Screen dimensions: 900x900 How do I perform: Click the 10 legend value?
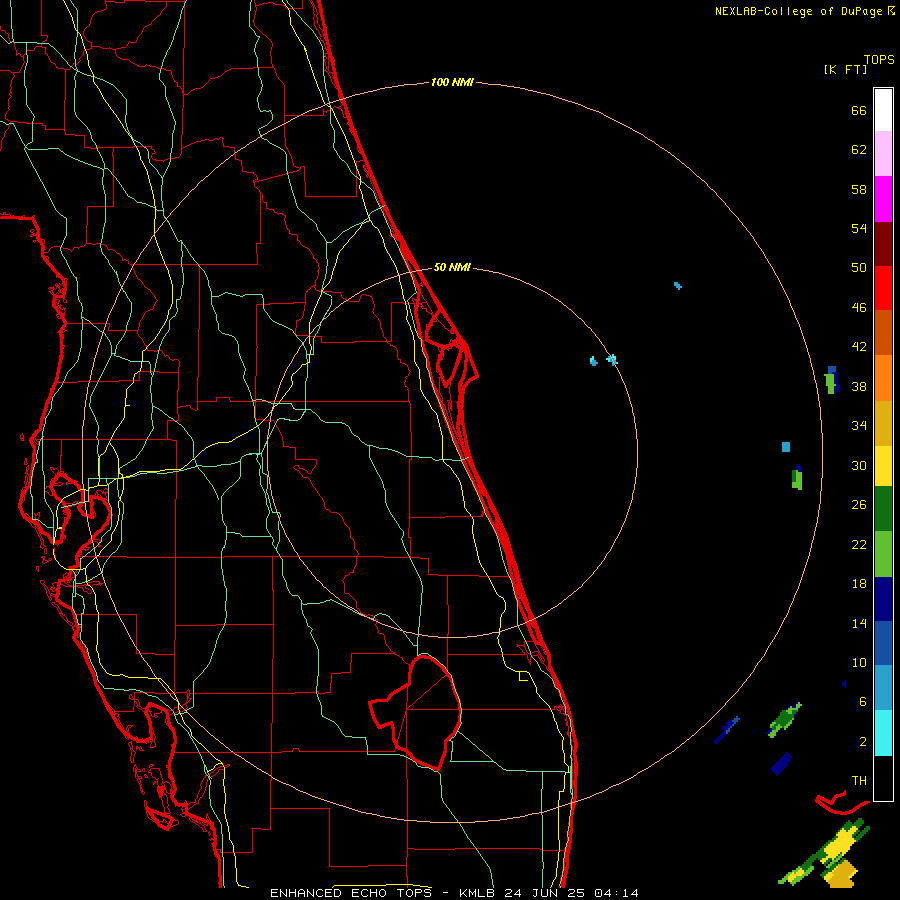point(859,662)
